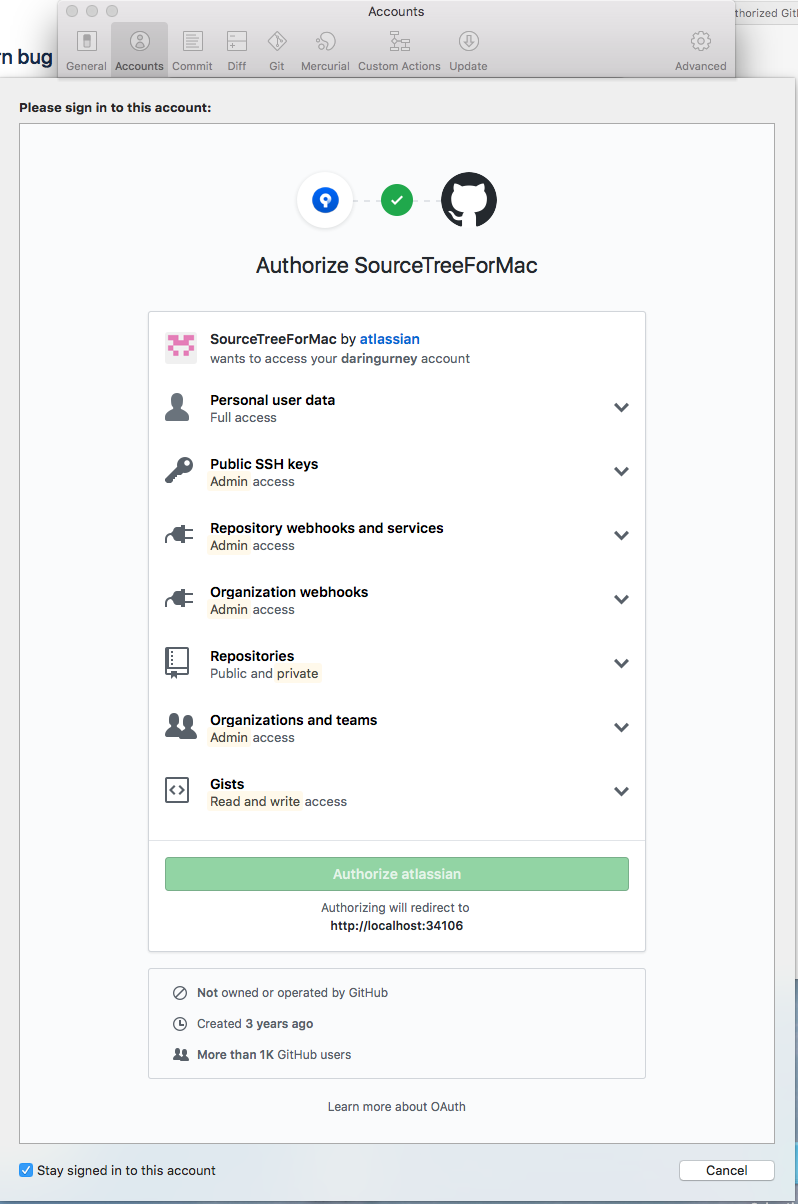Click the pink SourceTreeForMac avatar icon
This screenshot has width=798, height=1204.
click(x=181, y=347)
